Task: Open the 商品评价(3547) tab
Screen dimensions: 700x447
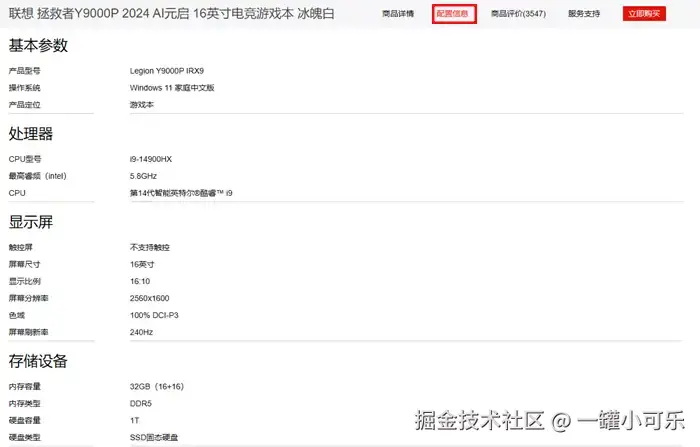Action: click(518, 14)
